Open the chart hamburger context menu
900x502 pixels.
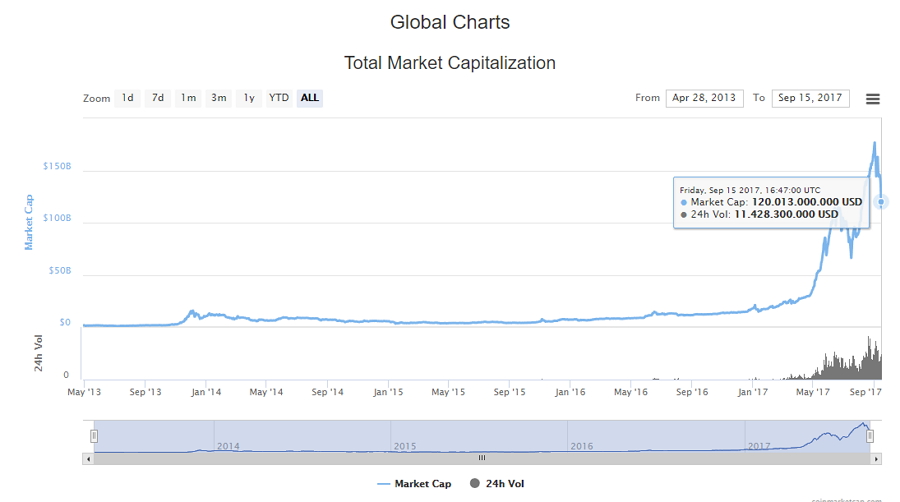click(872, 99)
